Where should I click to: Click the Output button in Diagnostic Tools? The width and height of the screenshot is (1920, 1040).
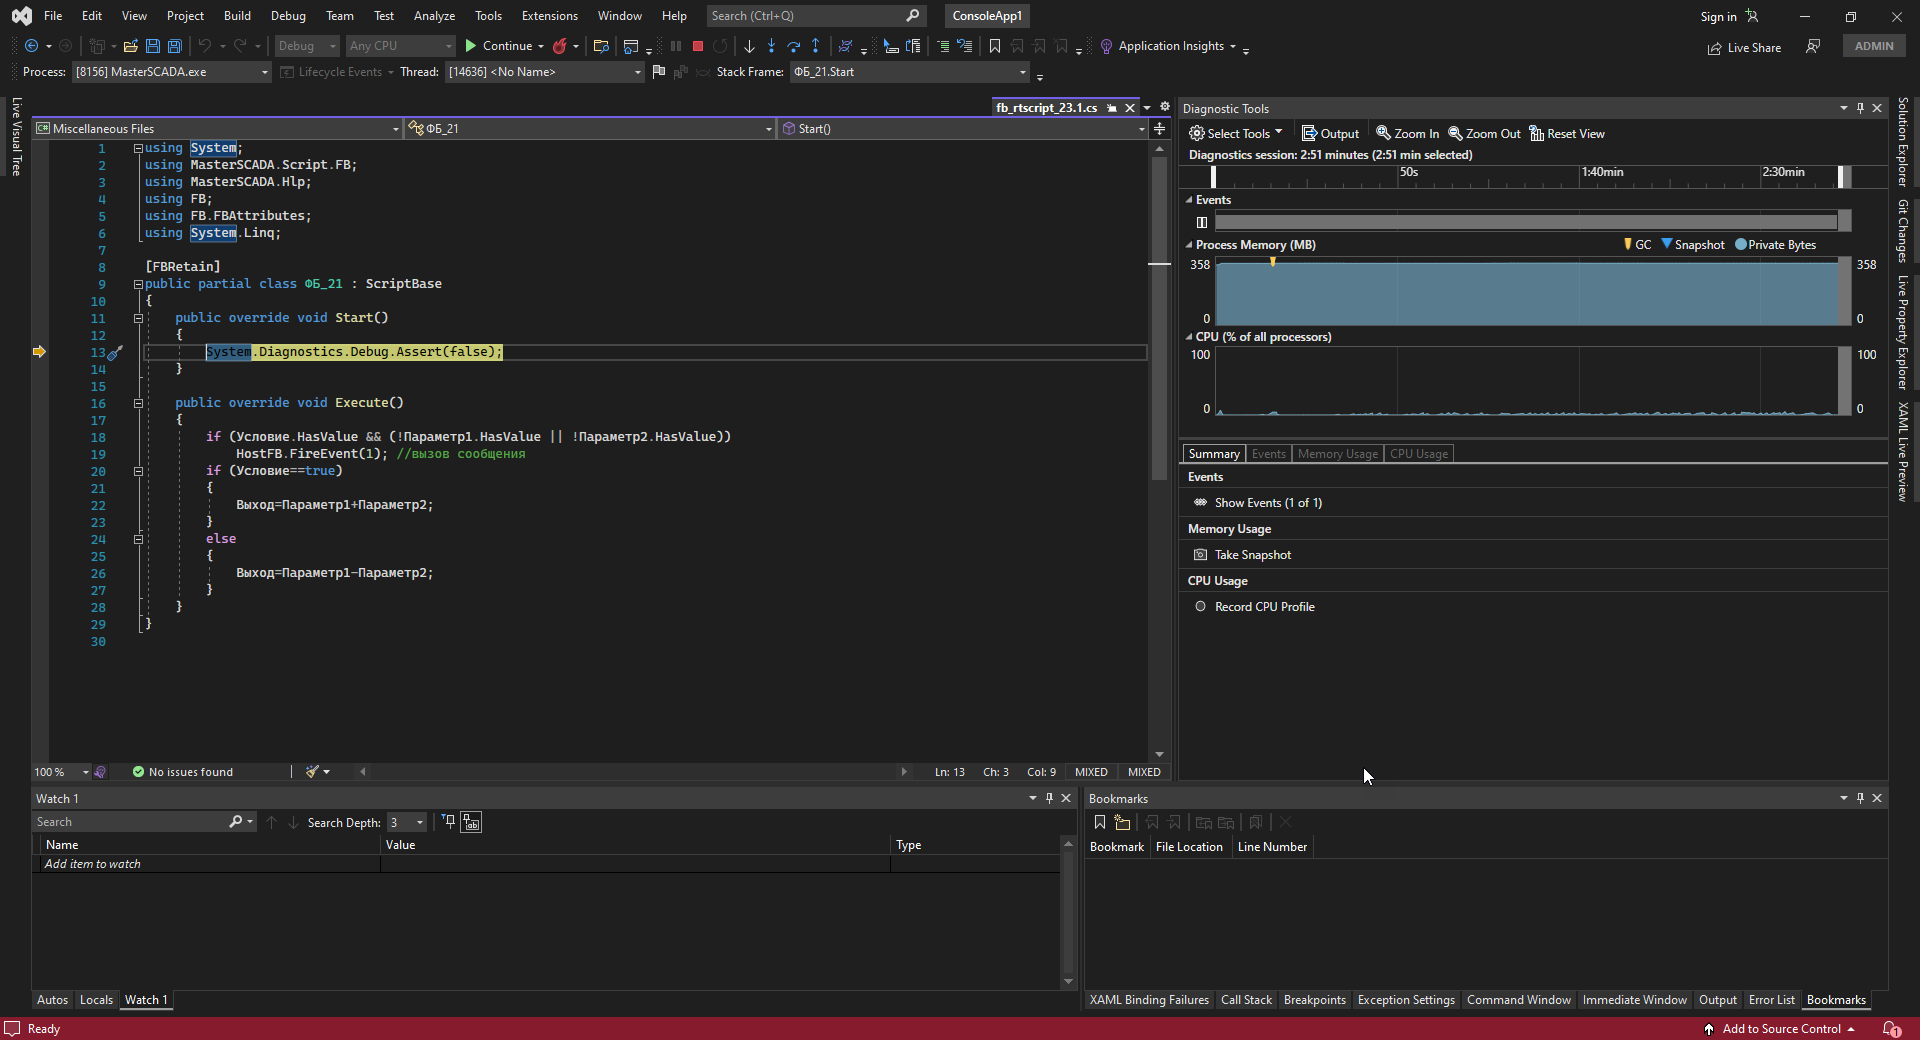[1330, 134]
